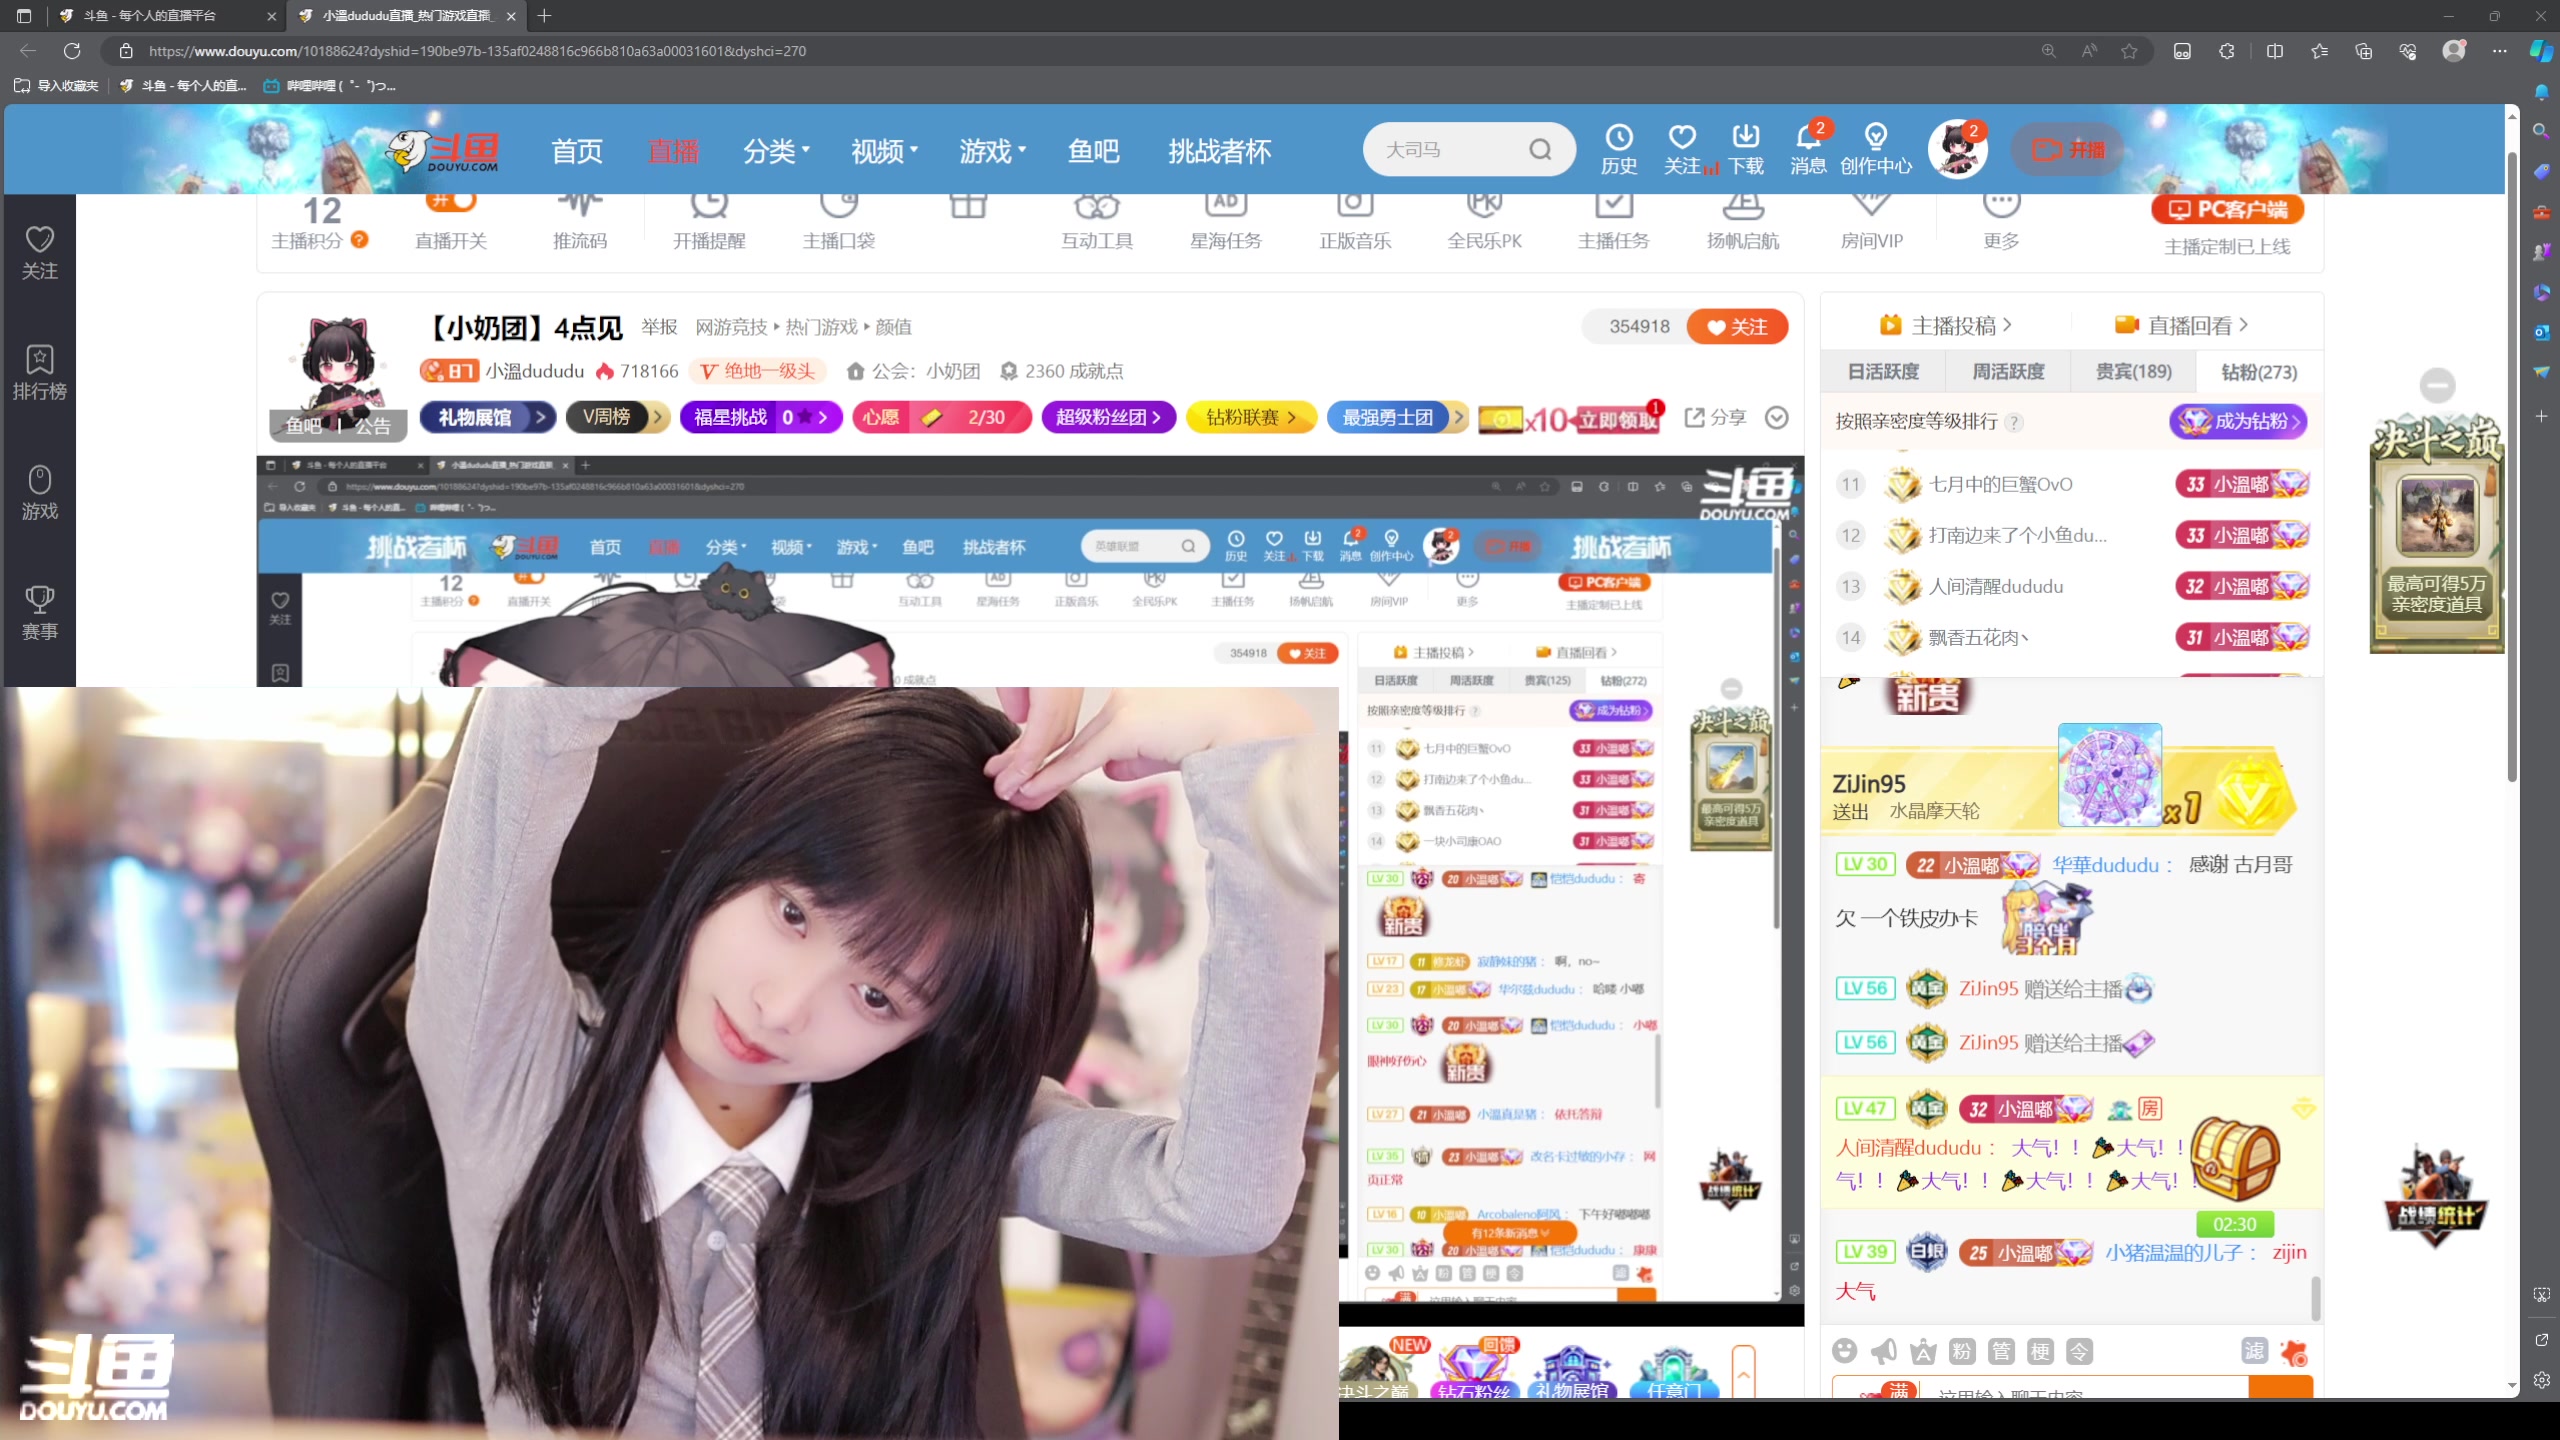Viewport: 2560px width, 1440px height.
Task: Open 排行榜 in the left sidebar
Action: pos(39,373)
